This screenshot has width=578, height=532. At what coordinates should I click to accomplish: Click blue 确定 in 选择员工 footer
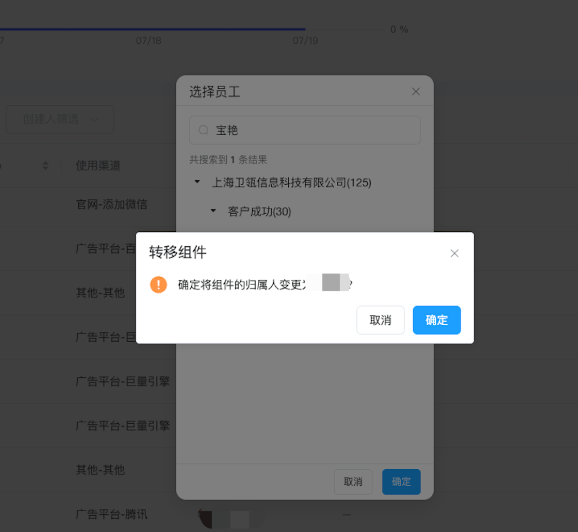point(401,481)
